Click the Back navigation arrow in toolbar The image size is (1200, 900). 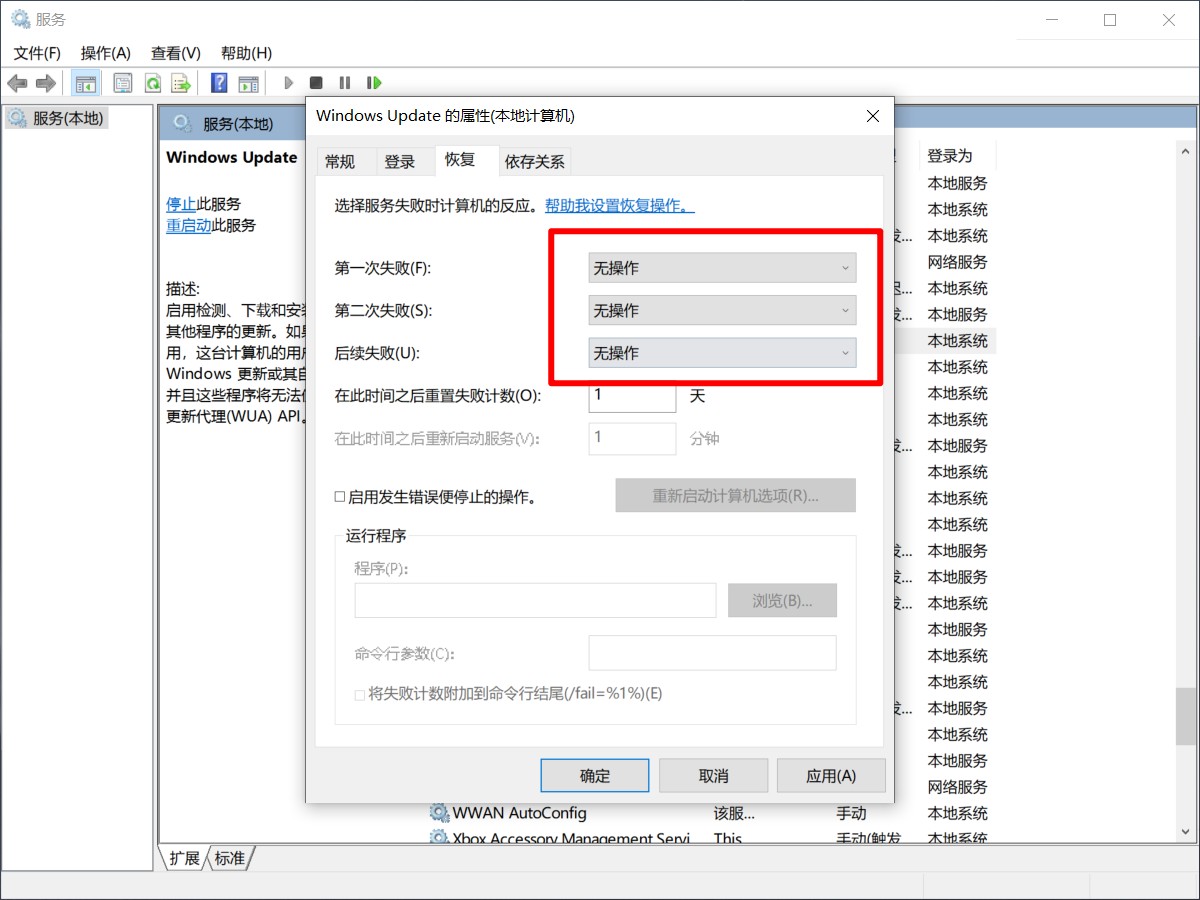(17, 82)
